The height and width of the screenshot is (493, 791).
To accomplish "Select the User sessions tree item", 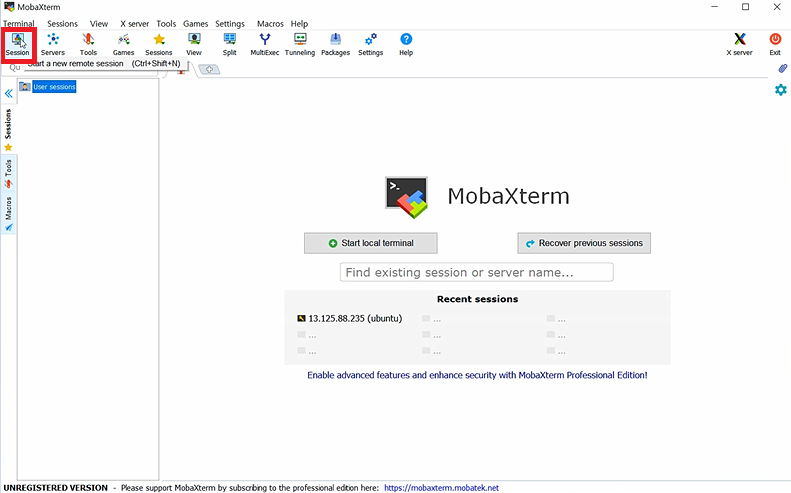I will (x=54, y=87).
